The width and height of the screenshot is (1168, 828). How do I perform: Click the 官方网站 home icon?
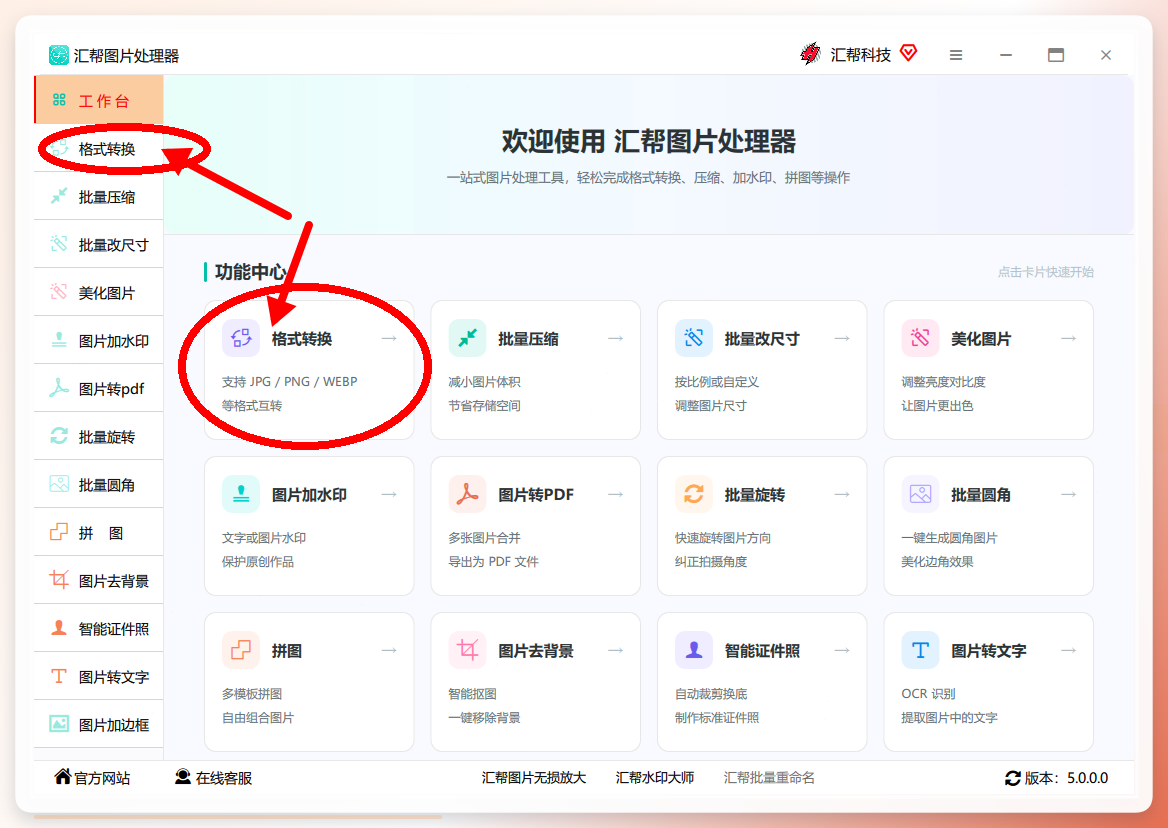tap(63, 777)
